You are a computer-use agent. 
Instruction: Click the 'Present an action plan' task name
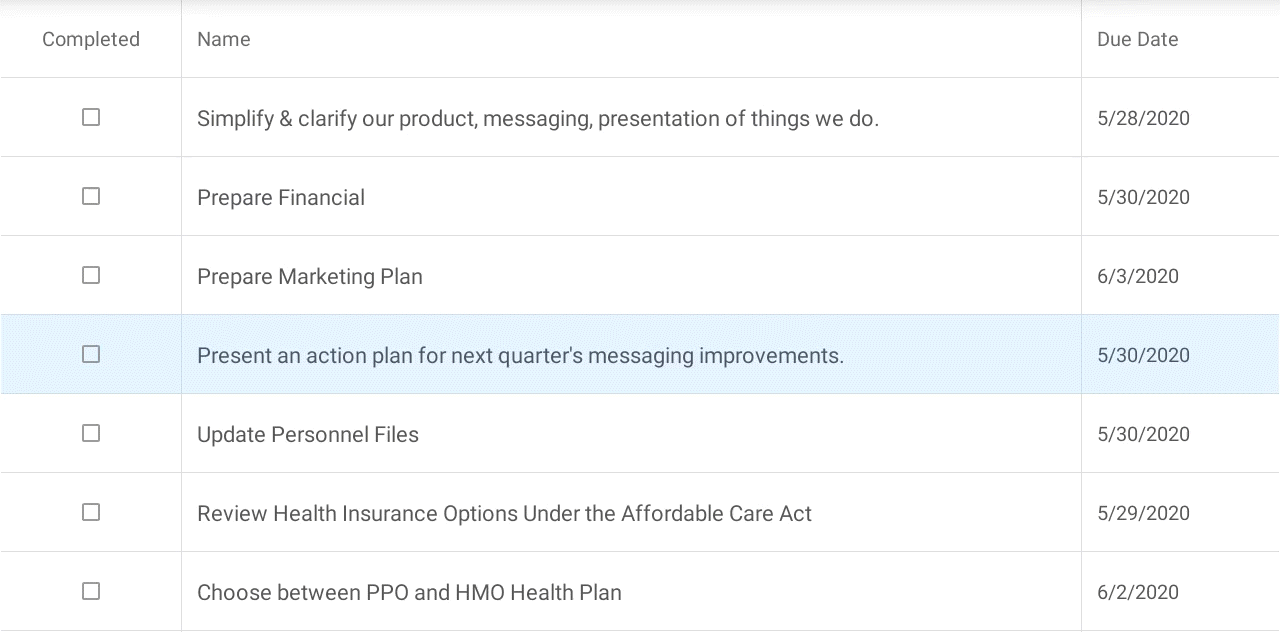pos(520,355)
